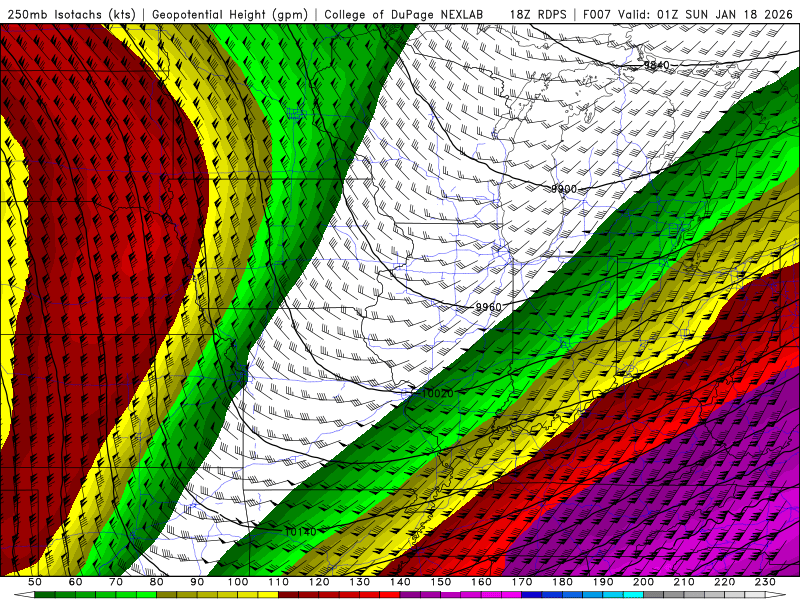800x600 pixels.
Task: Click the 100 value on the color scale
Action: click(238, 582)
